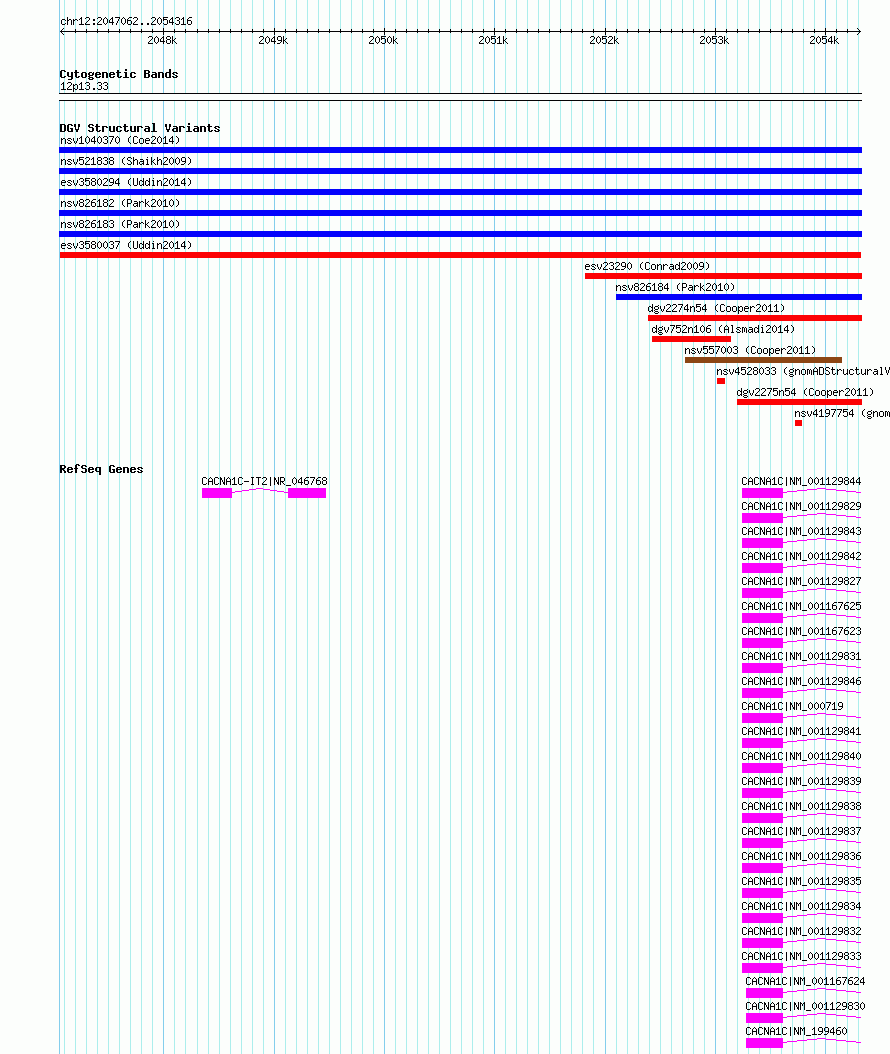Click CACNA1C|NM_001129832 transcript label
Screen dimensions: 890x1054
801,931
